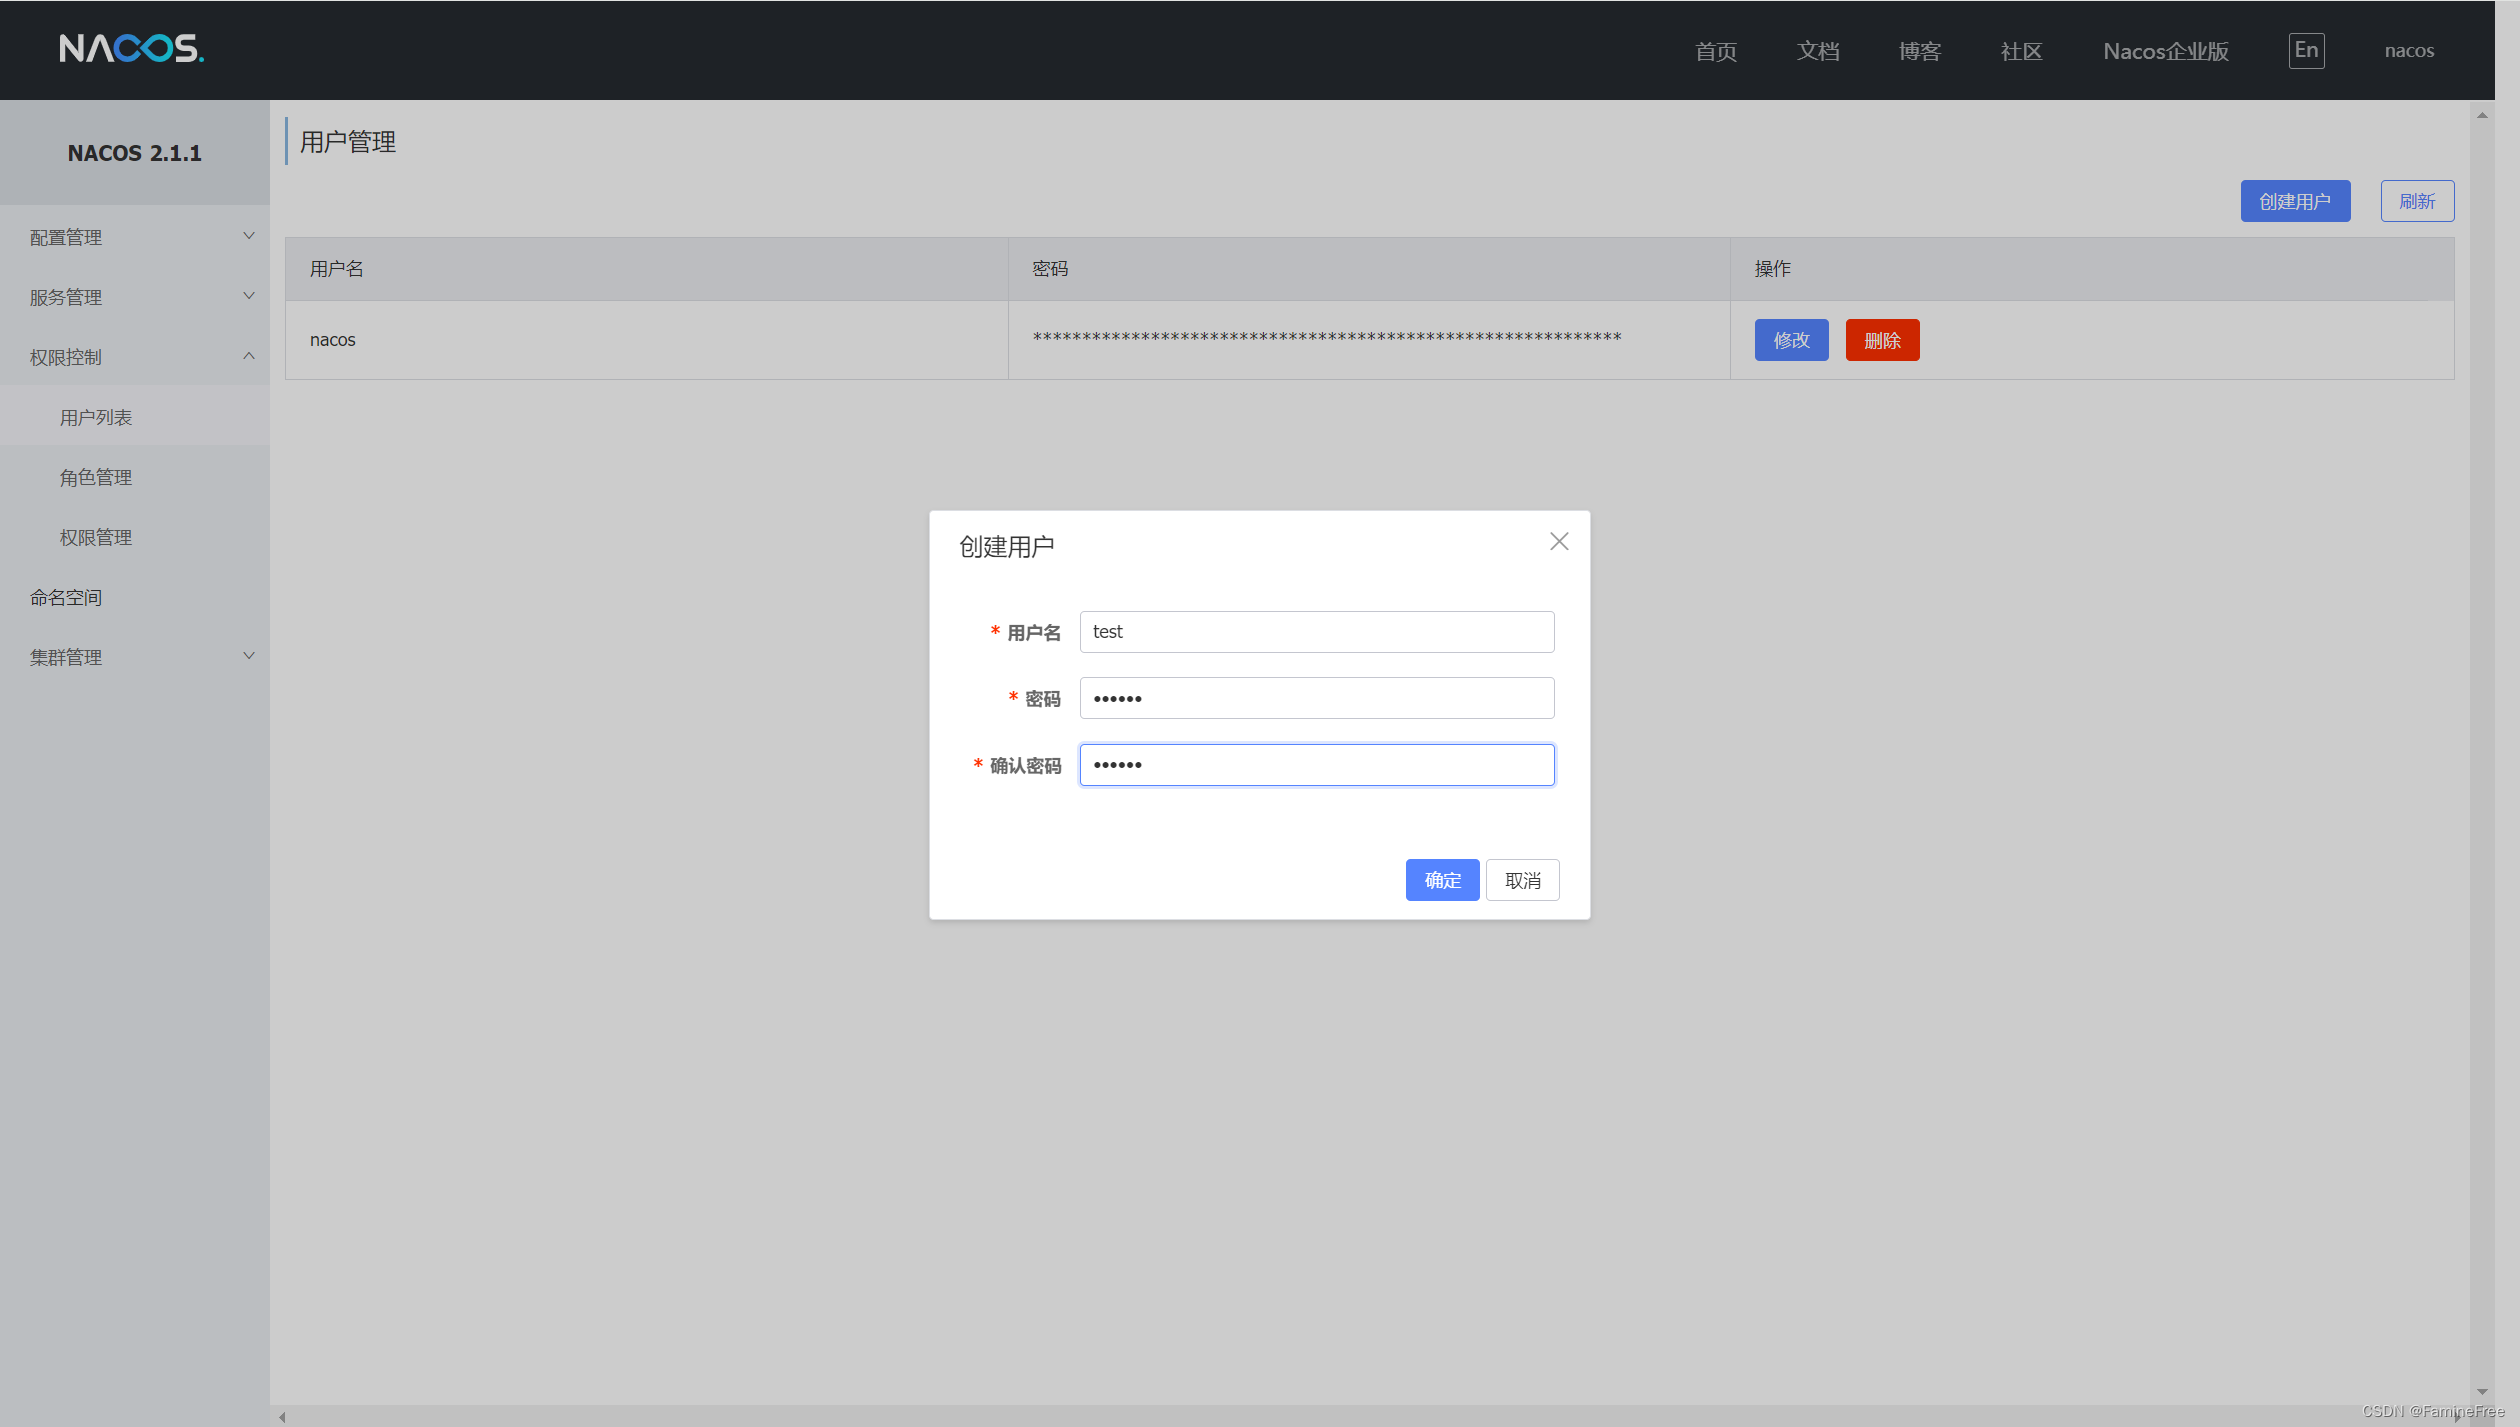The height and width of the screenshot is (1427, 2520).
Task: Click the 用户名 input field
Action: (1316, 632)
